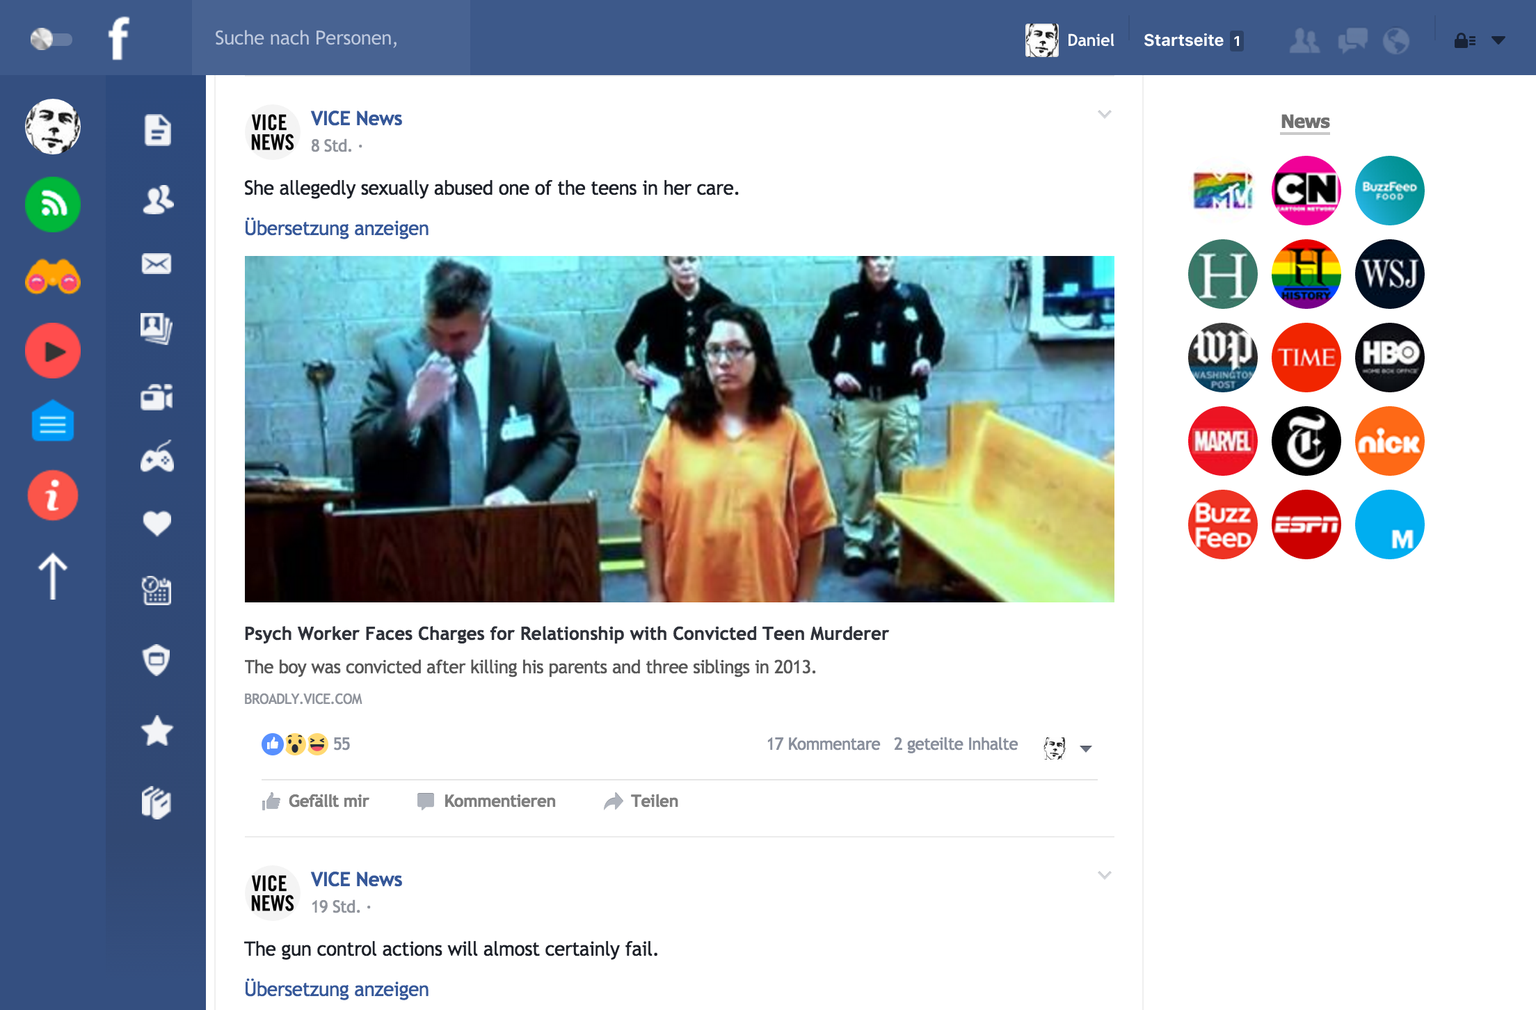Screen dimensions: 1536x1010
Task: Open the binoculars icon in the sidebar
Action: point(53,278)
